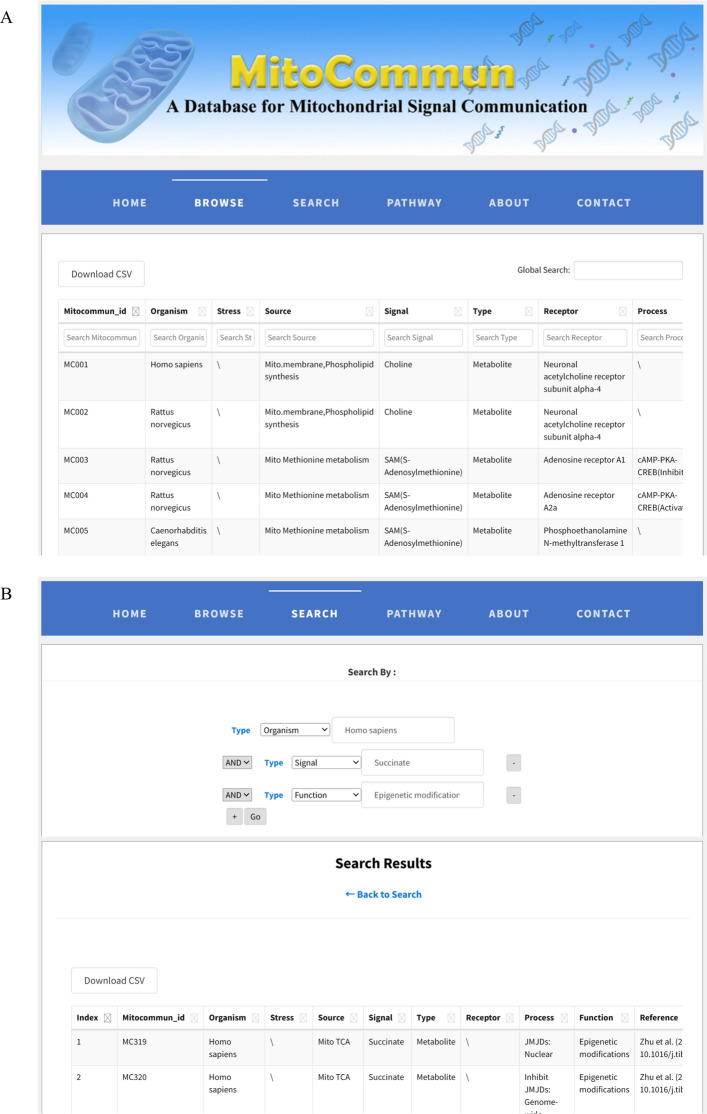This screenshot has height=1114, width=707.
Task: Click Organism column sort icon in panel A
Action: tap(202, 311)
